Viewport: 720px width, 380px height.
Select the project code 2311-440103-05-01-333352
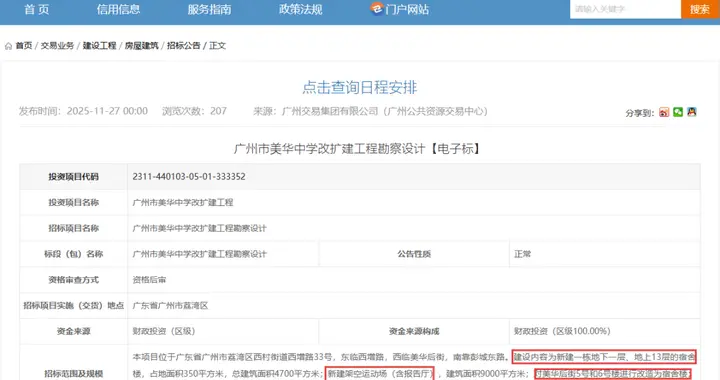click(x=189, y=176)
